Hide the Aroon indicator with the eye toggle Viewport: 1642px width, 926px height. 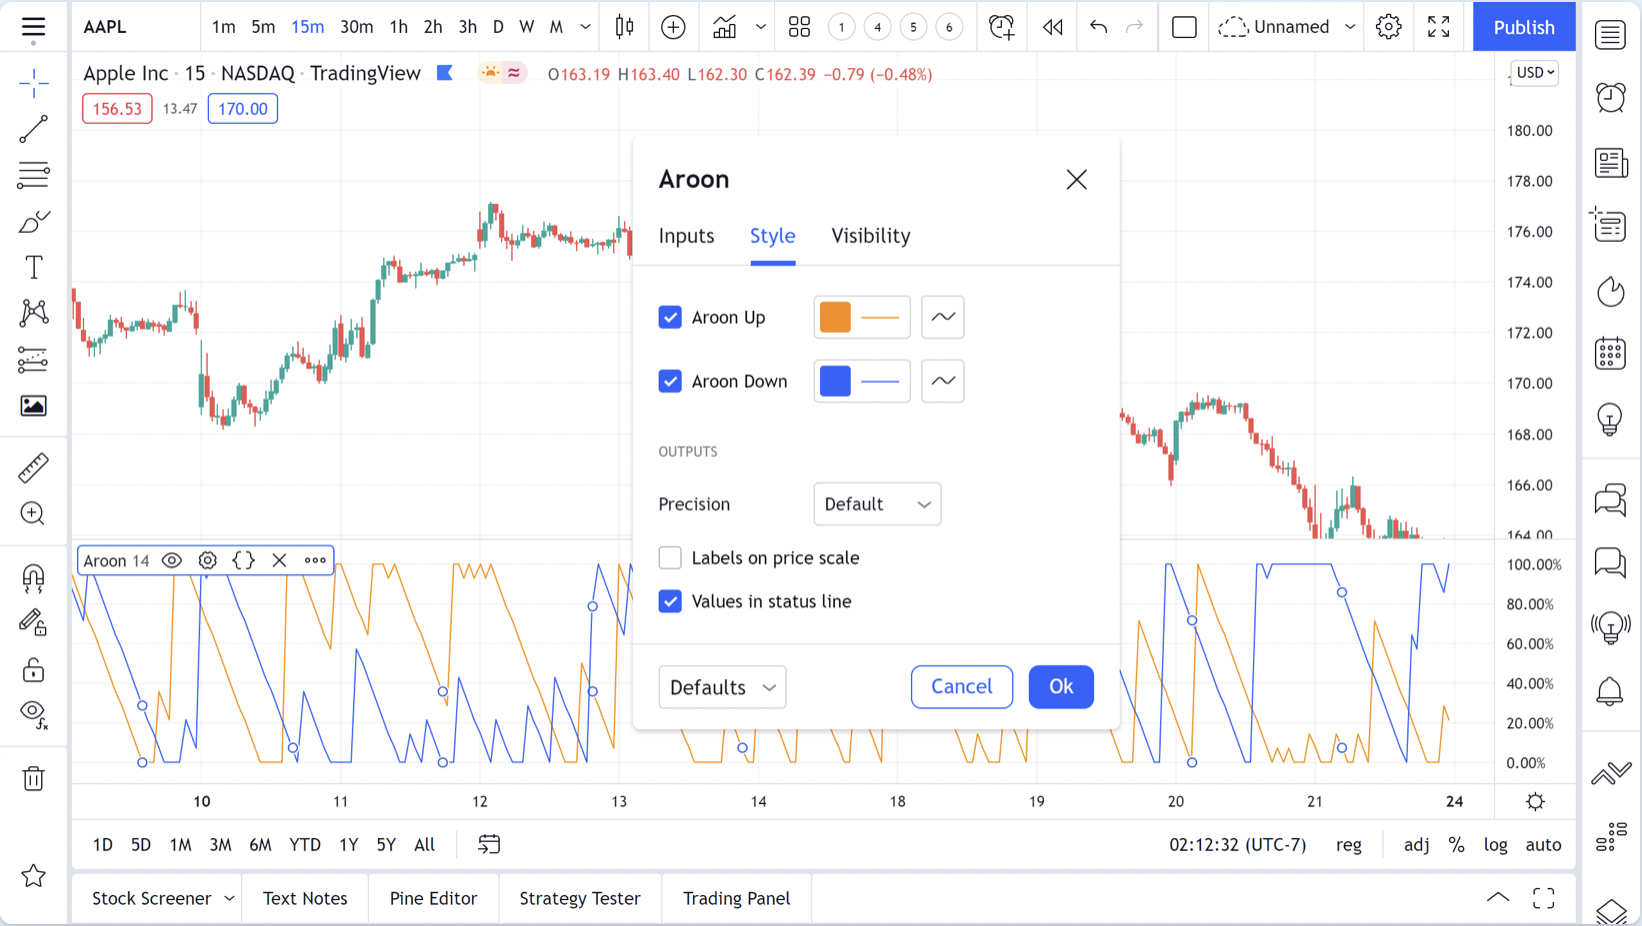171,560
